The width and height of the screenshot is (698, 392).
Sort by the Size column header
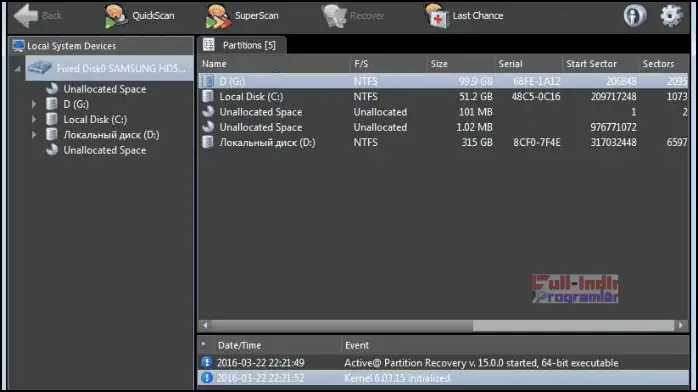[x=460, y=64]
